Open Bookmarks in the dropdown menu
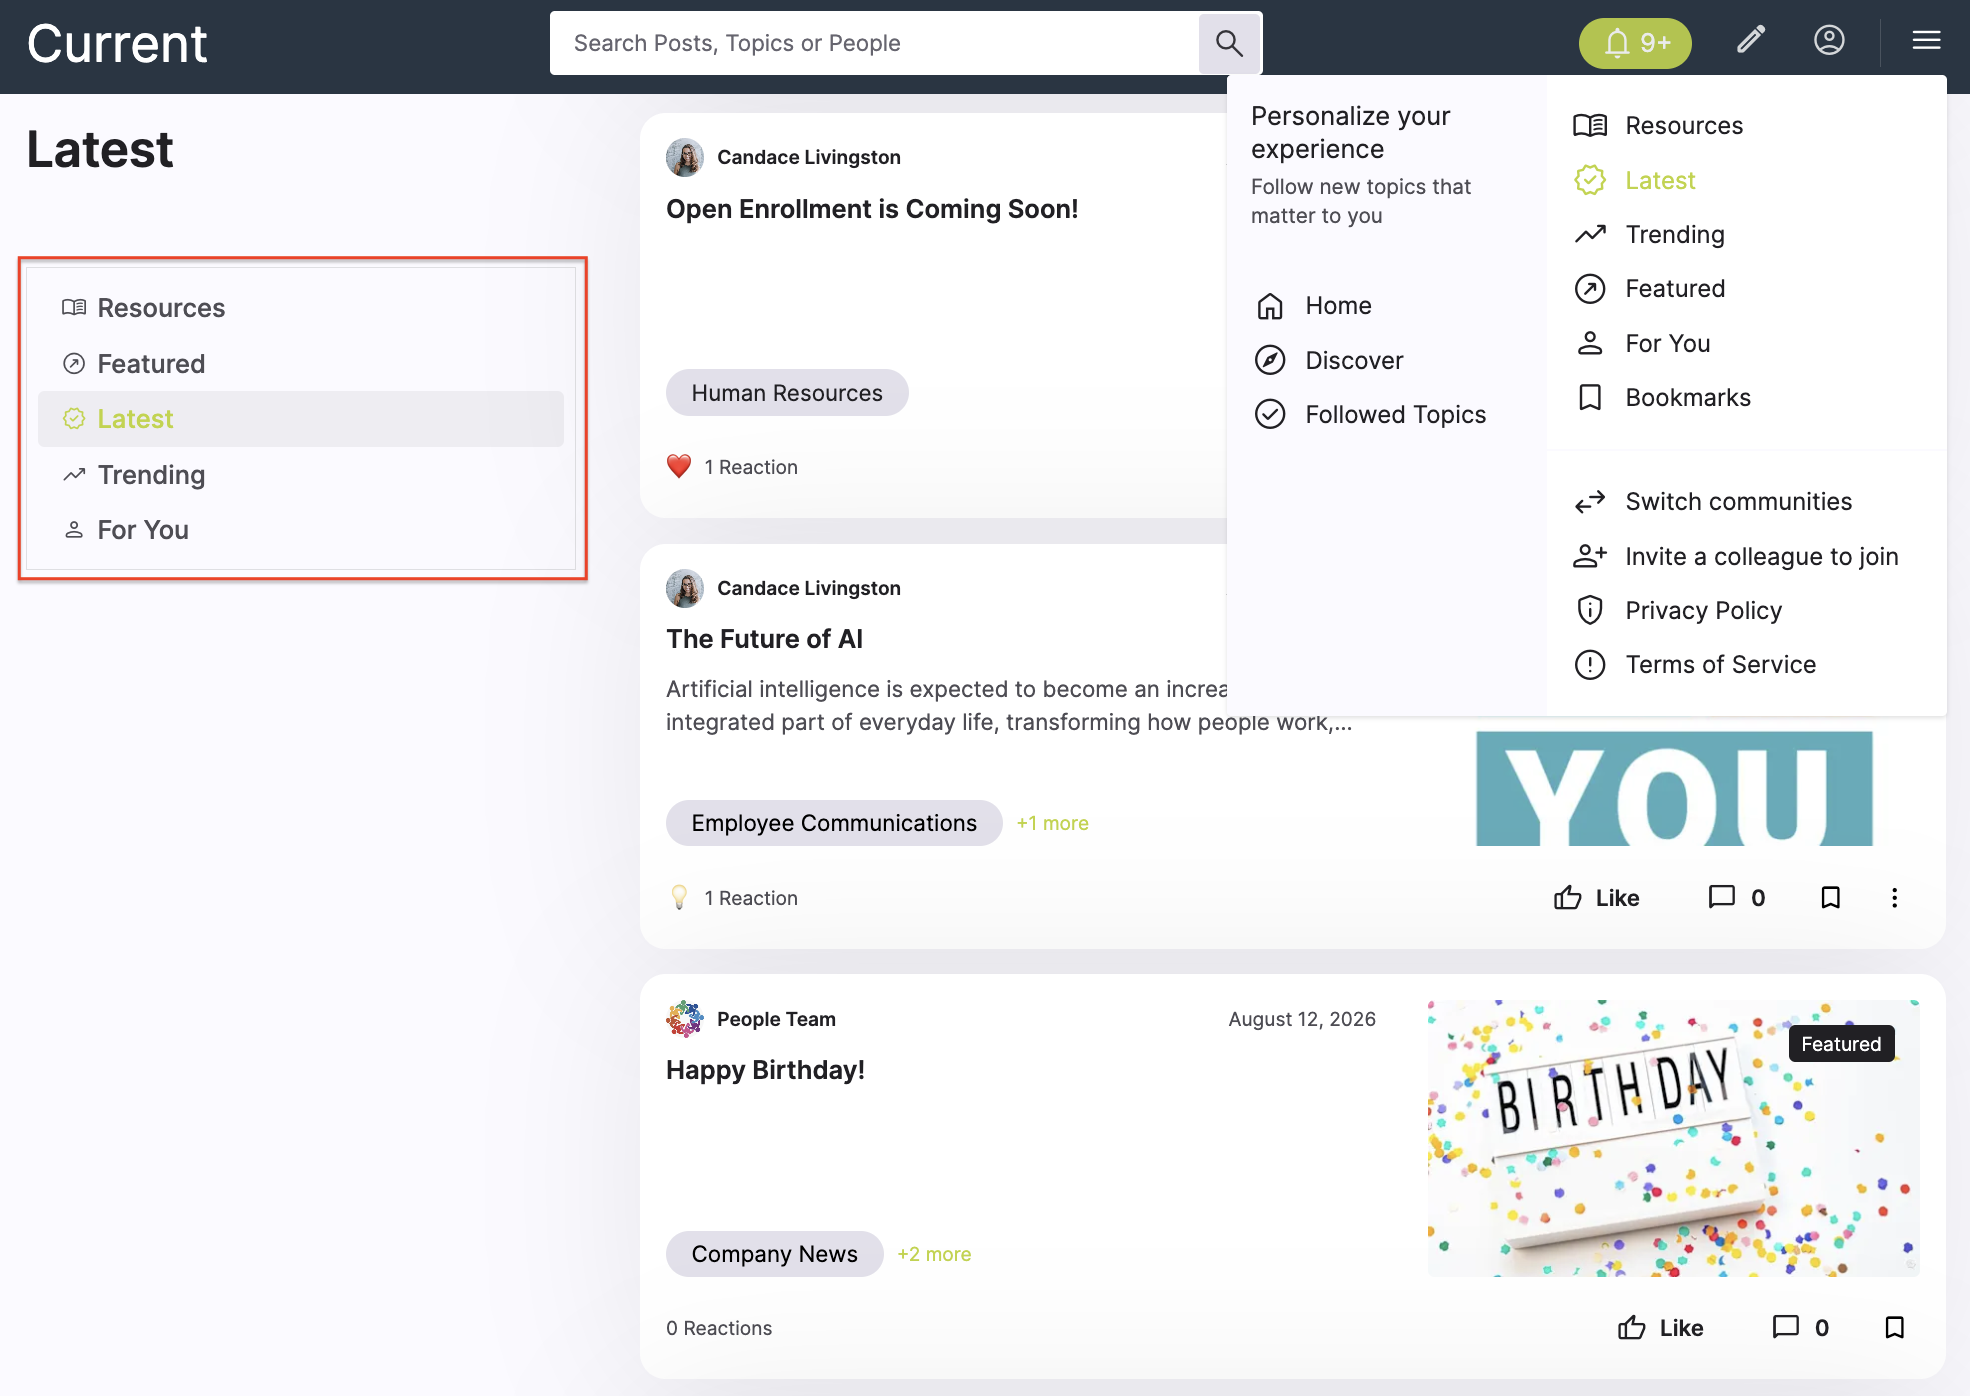Screen dimensions: 1970x1396 coord(1688,397)
